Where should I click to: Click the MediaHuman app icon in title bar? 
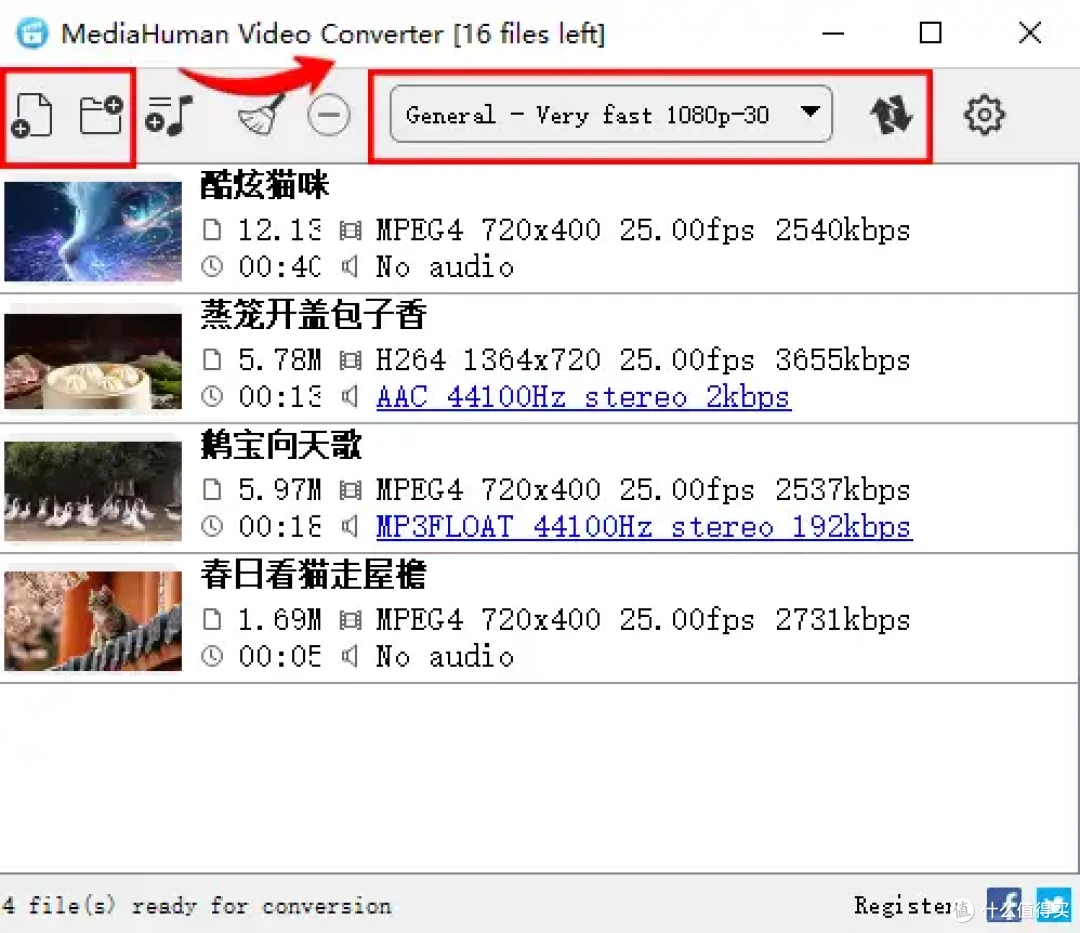(x=32, y=33)
